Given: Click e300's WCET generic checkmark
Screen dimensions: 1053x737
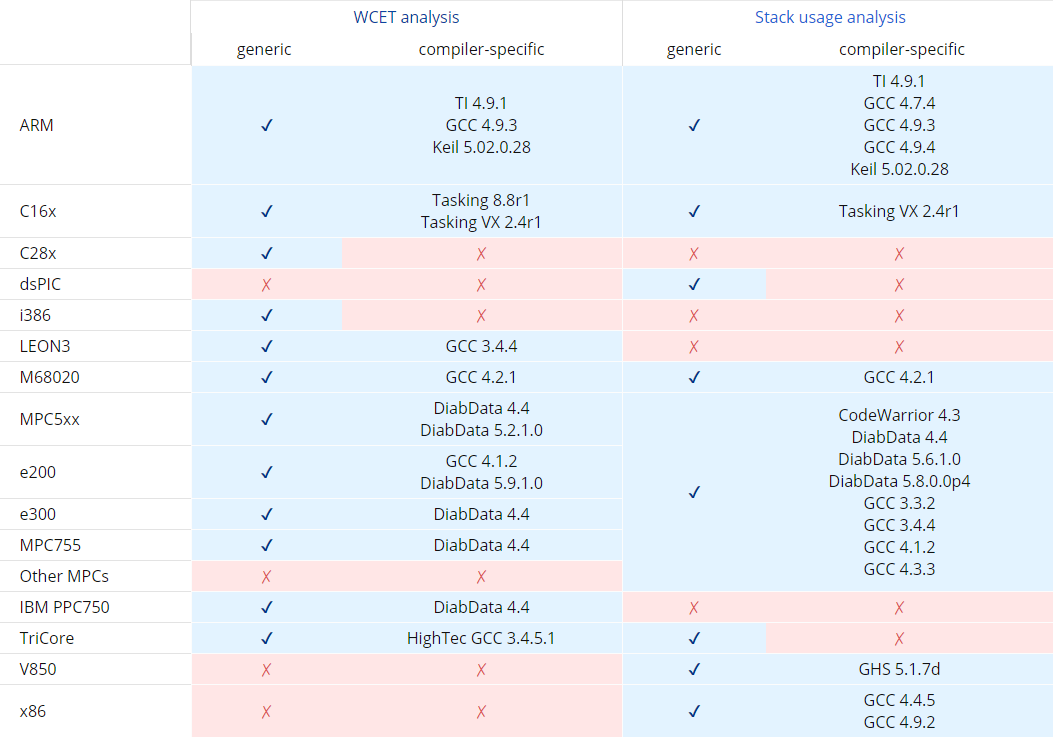Looking at the screenshot, I should 267,515.
